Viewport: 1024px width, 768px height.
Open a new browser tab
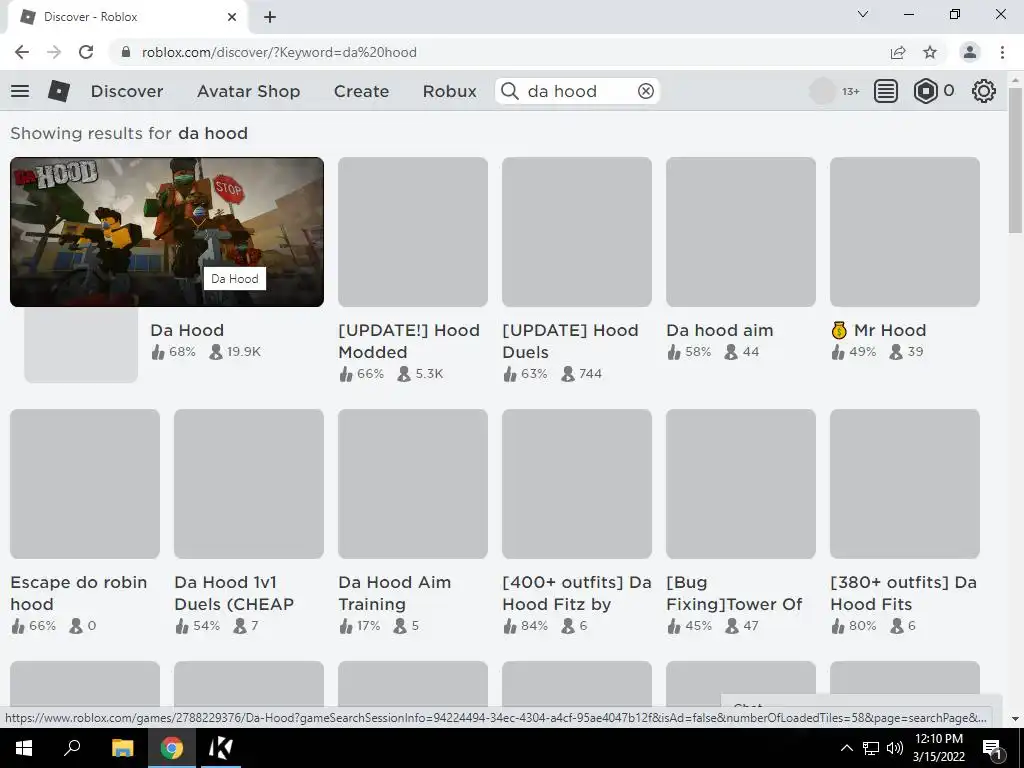270,17
